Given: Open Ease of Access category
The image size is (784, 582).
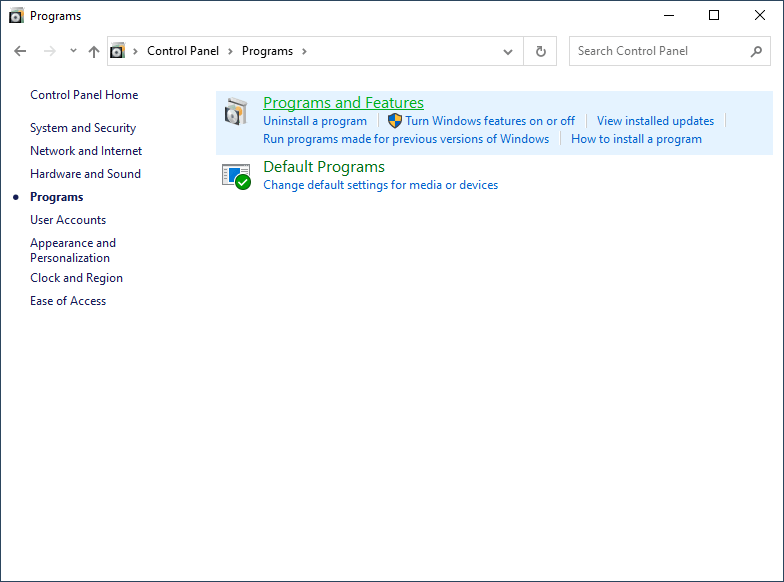Looking at the screenshot, I should [x=68, y=301].
